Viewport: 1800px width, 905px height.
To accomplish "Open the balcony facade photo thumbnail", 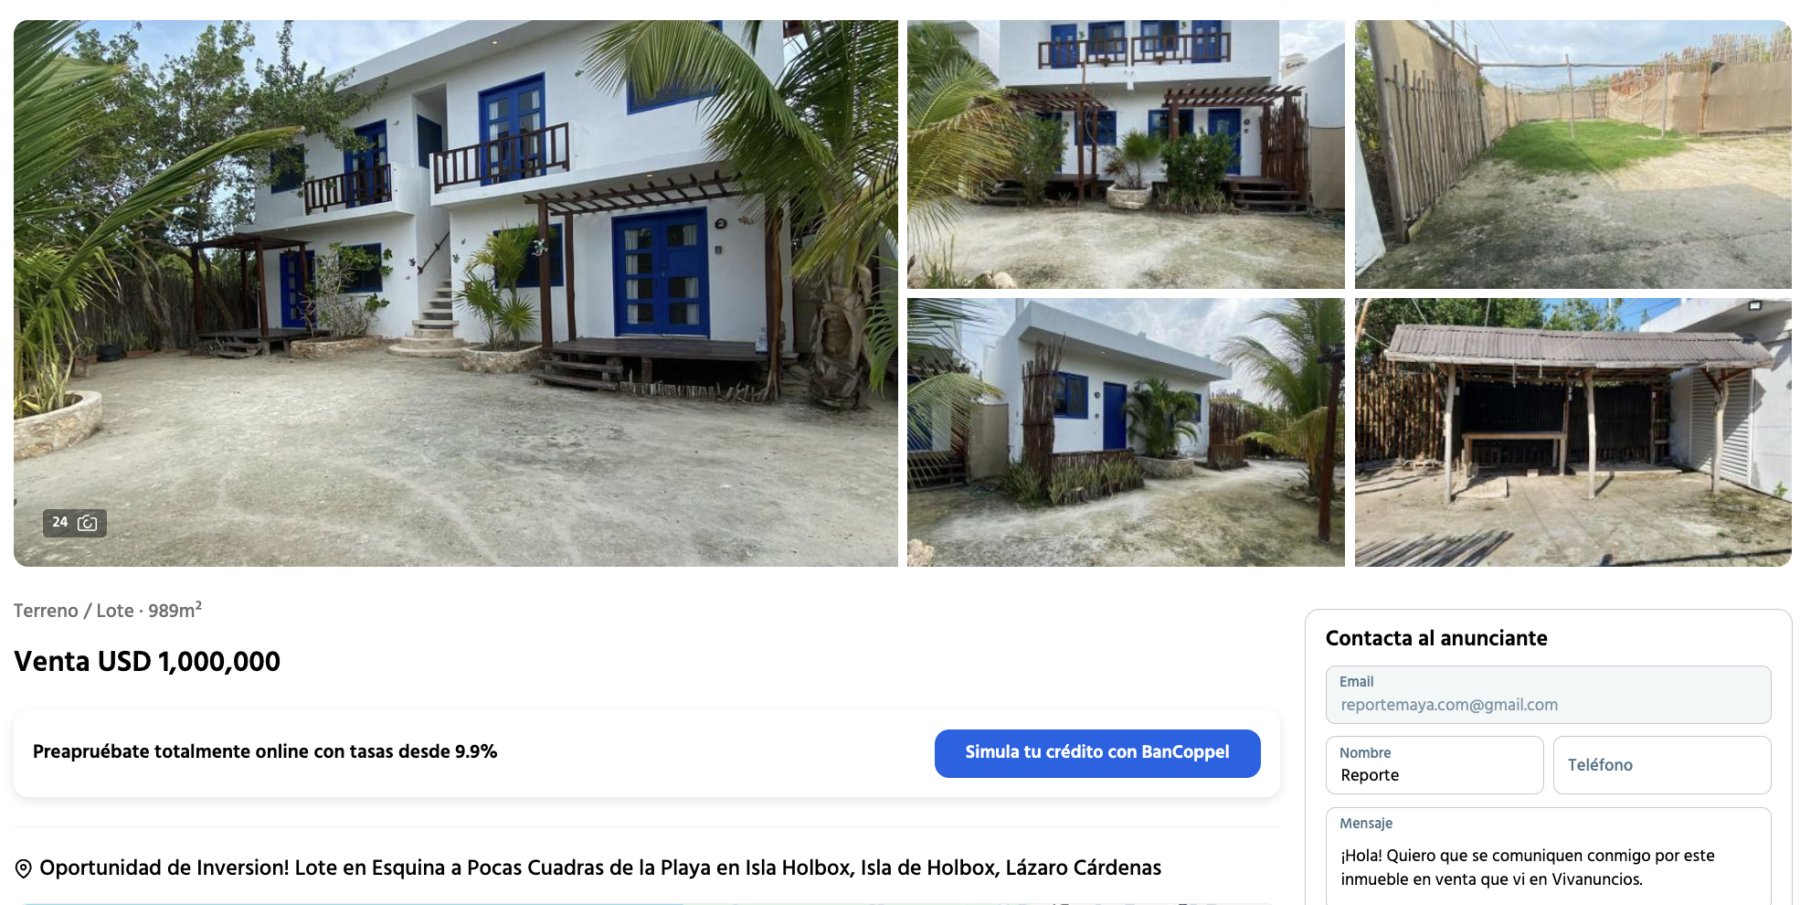I will coord(1125,154).
